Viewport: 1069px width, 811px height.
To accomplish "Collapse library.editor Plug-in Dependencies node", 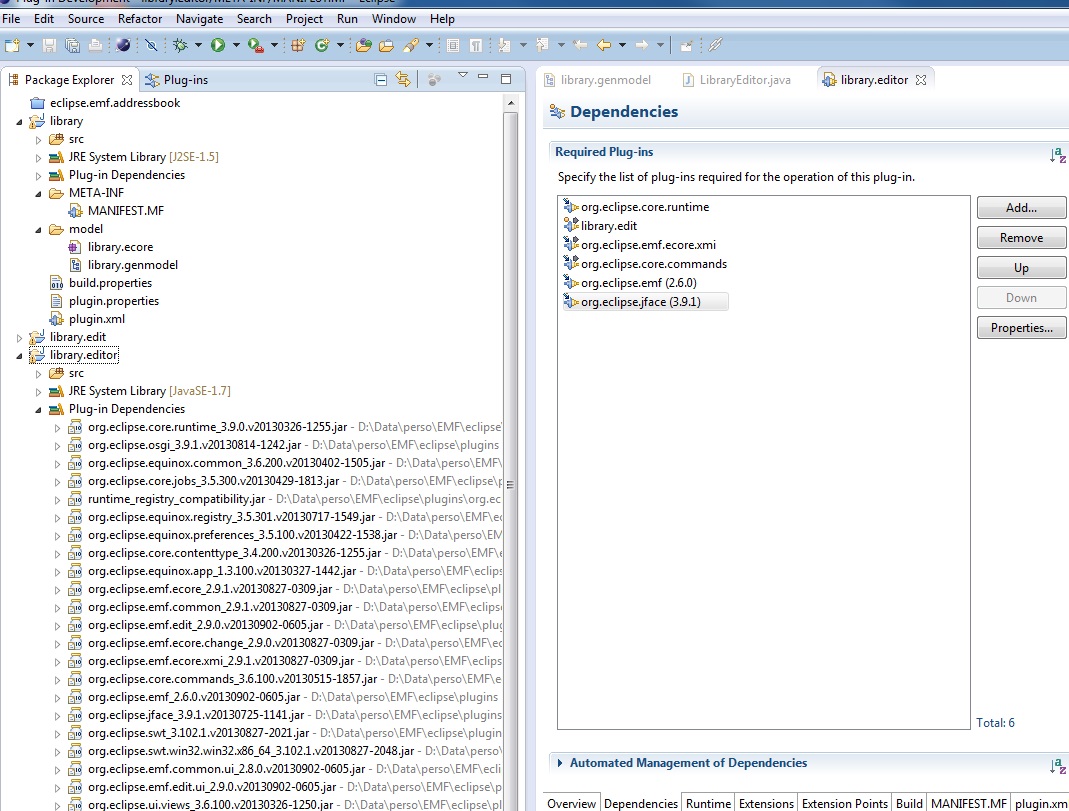I will tap(38, 410).
